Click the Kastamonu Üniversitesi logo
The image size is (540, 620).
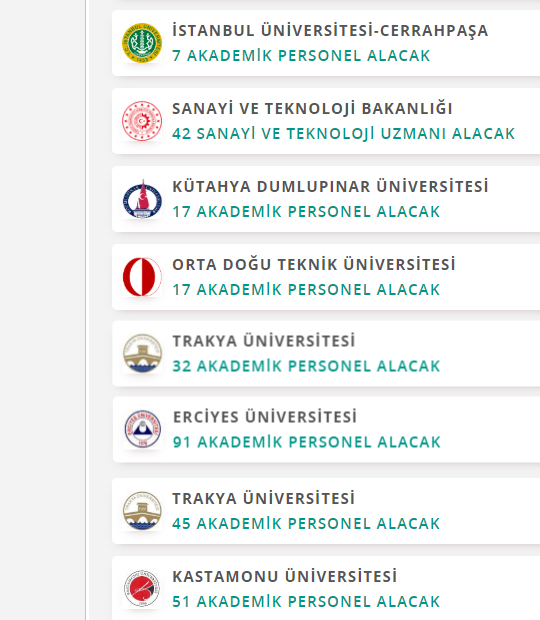[x=142, y=589]
